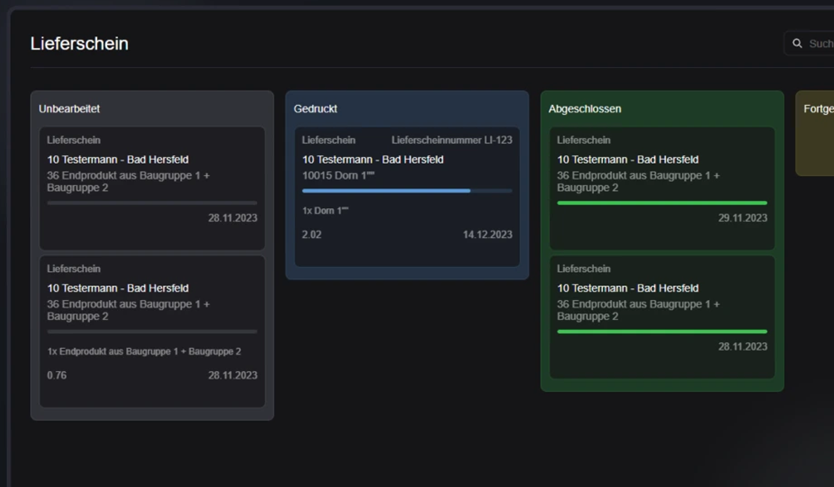Open Abgeschlossen card title dated 29.11.2023
The height and width of the screenshot is (487, 834).
coord(627,159)
